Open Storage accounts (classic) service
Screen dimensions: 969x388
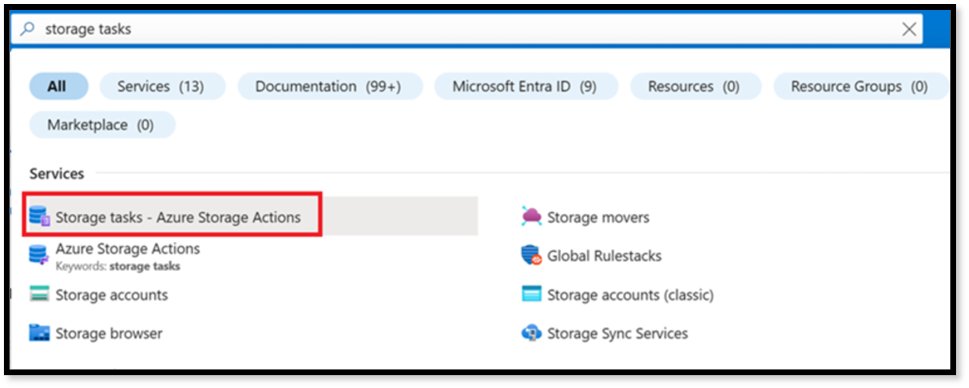[x=630, y=295]
